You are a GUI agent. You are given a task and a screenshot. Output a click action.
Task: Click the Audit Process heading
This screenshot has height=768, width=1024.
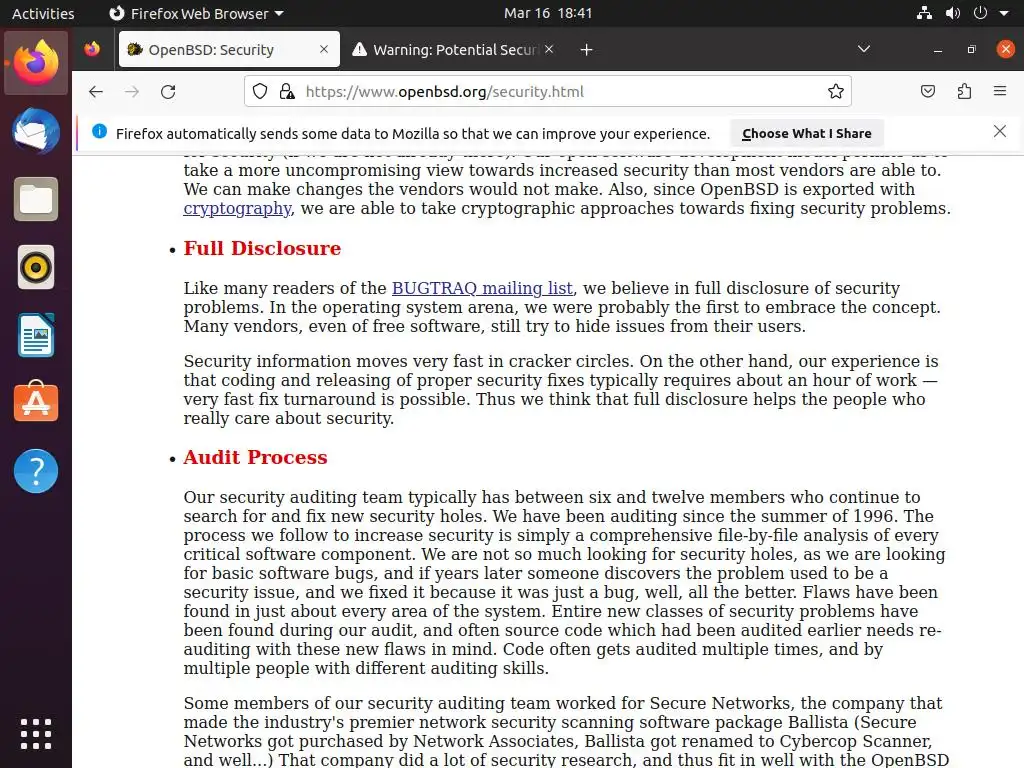[x=255, y=457]
